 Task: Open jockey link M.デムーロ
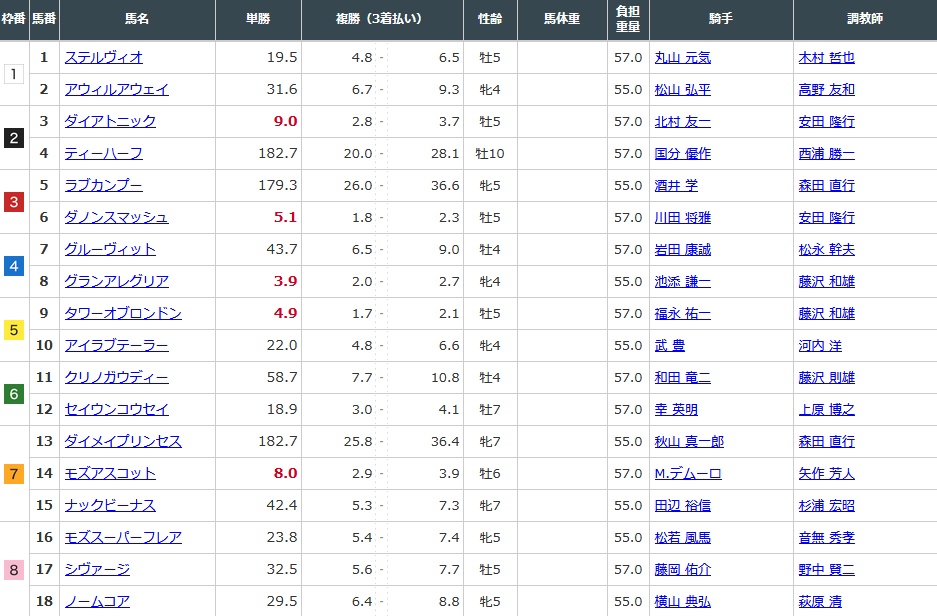687,474
